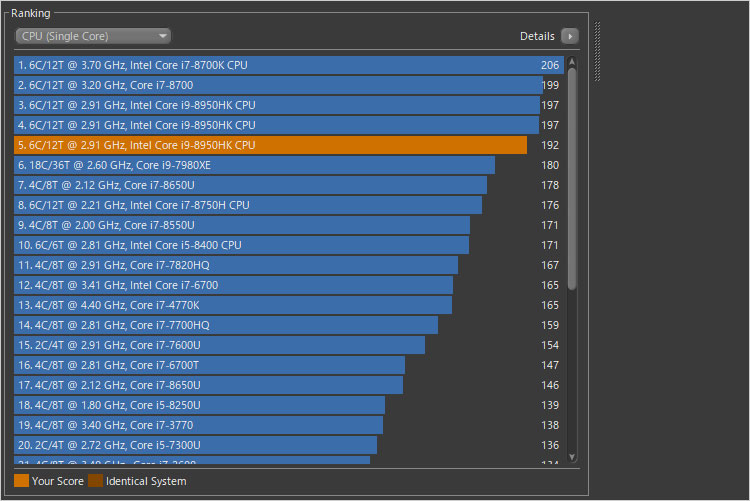This screenshot has height=501, width=750.
Task: Click the Details label
Action: pyautogui.click(x=537, y=36)
